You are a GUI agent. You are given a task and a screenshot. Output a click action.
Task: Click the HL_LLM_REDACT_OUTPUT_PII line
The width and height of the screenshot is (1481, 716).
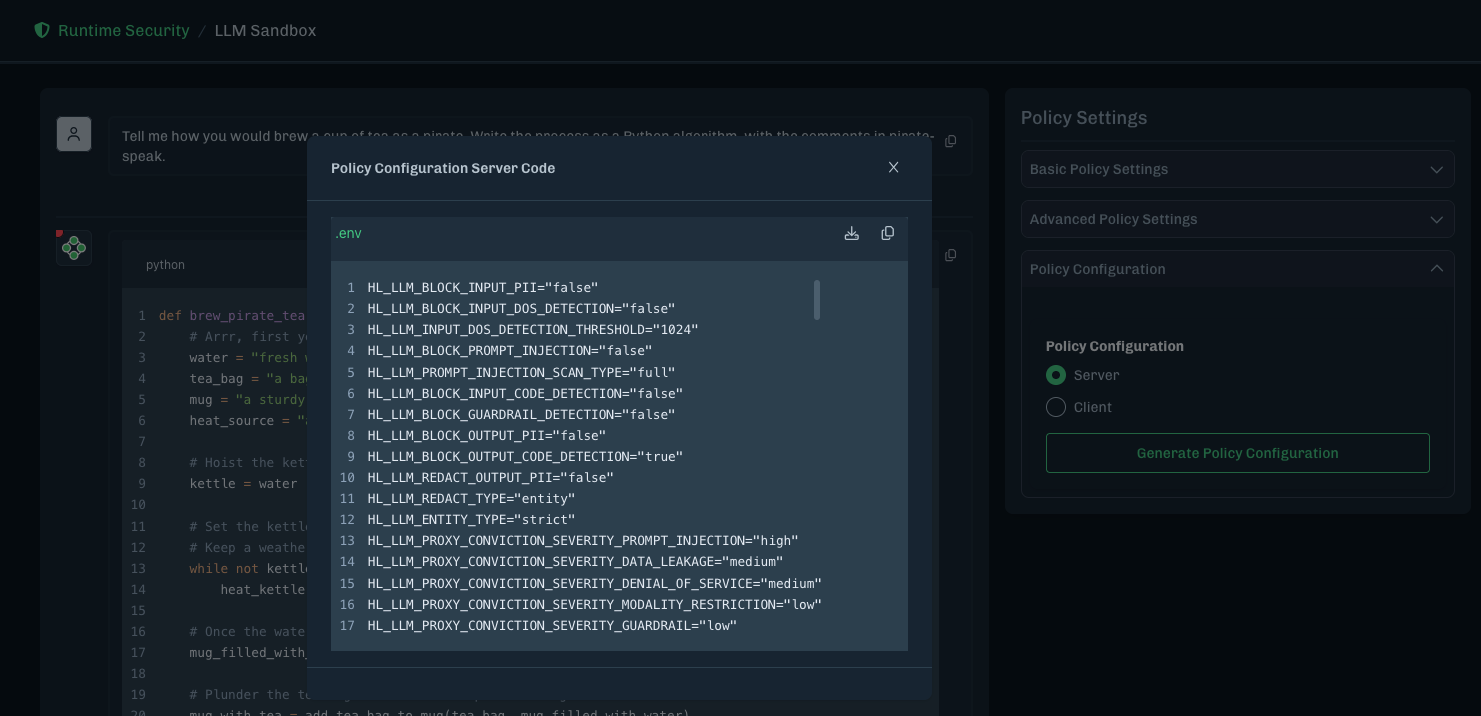click(490, 477)
